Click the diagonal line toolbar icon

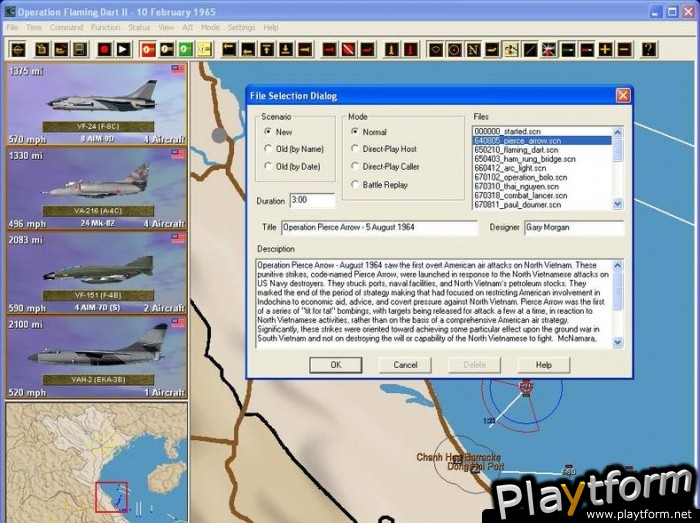coord(530,49)
